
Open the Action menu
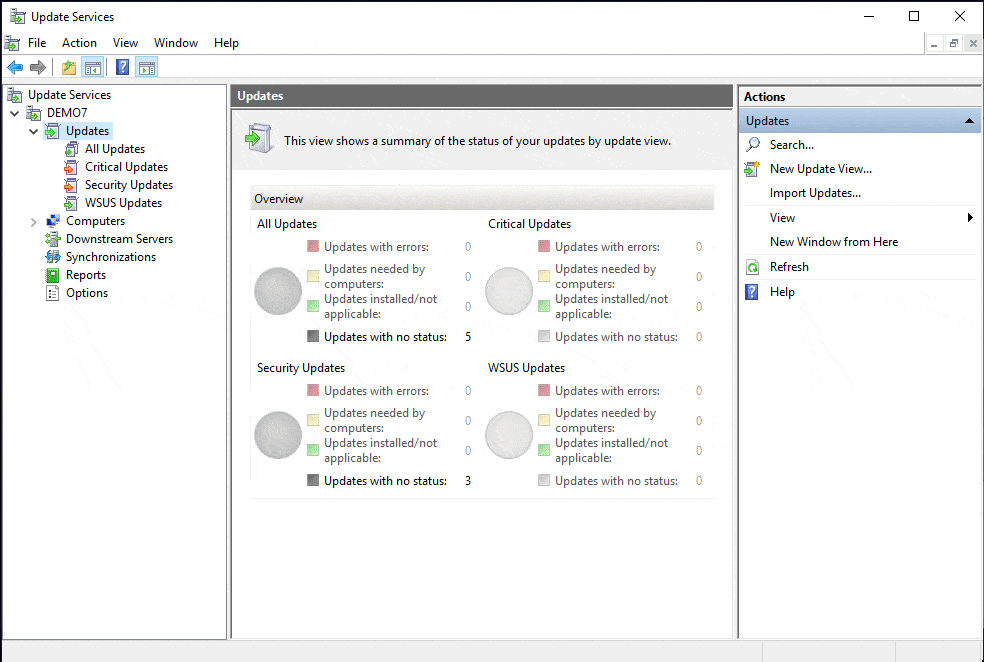79,43
